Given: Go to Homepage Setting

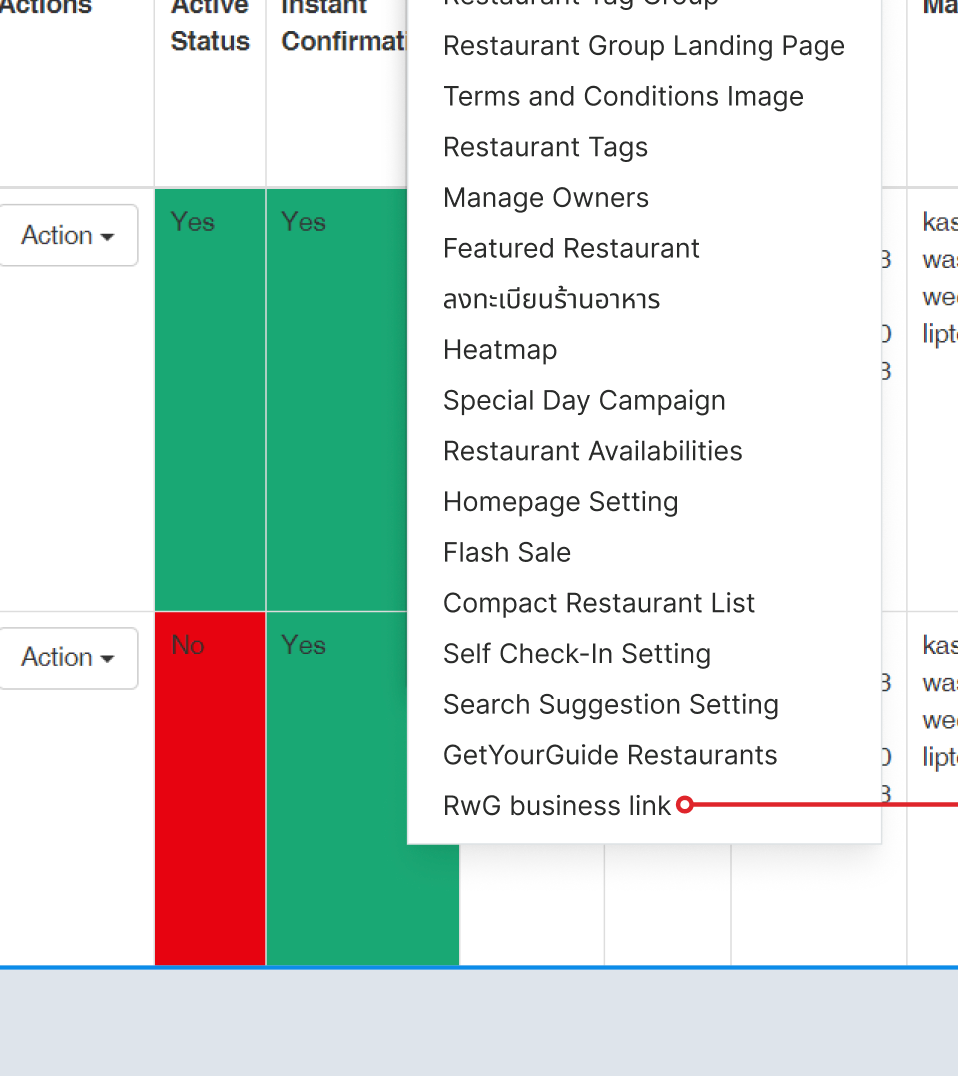Looking at the screenshot, I should point(560,502).
